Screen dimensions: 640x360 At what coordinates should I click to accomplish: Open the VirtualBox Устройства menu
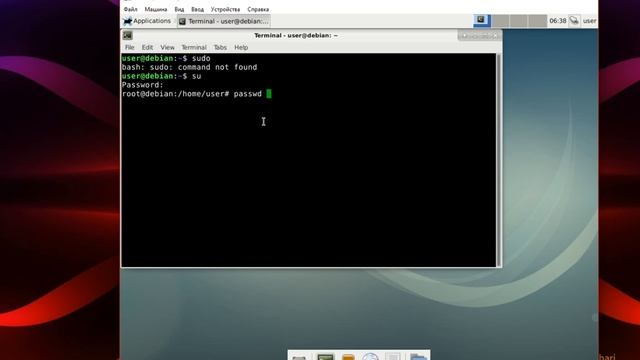pos(225,9)
